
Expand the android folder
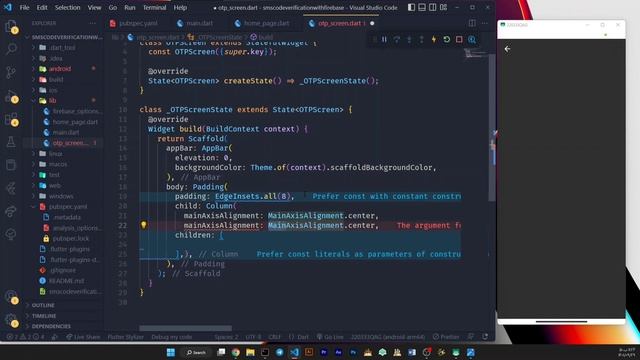(60, 69)
